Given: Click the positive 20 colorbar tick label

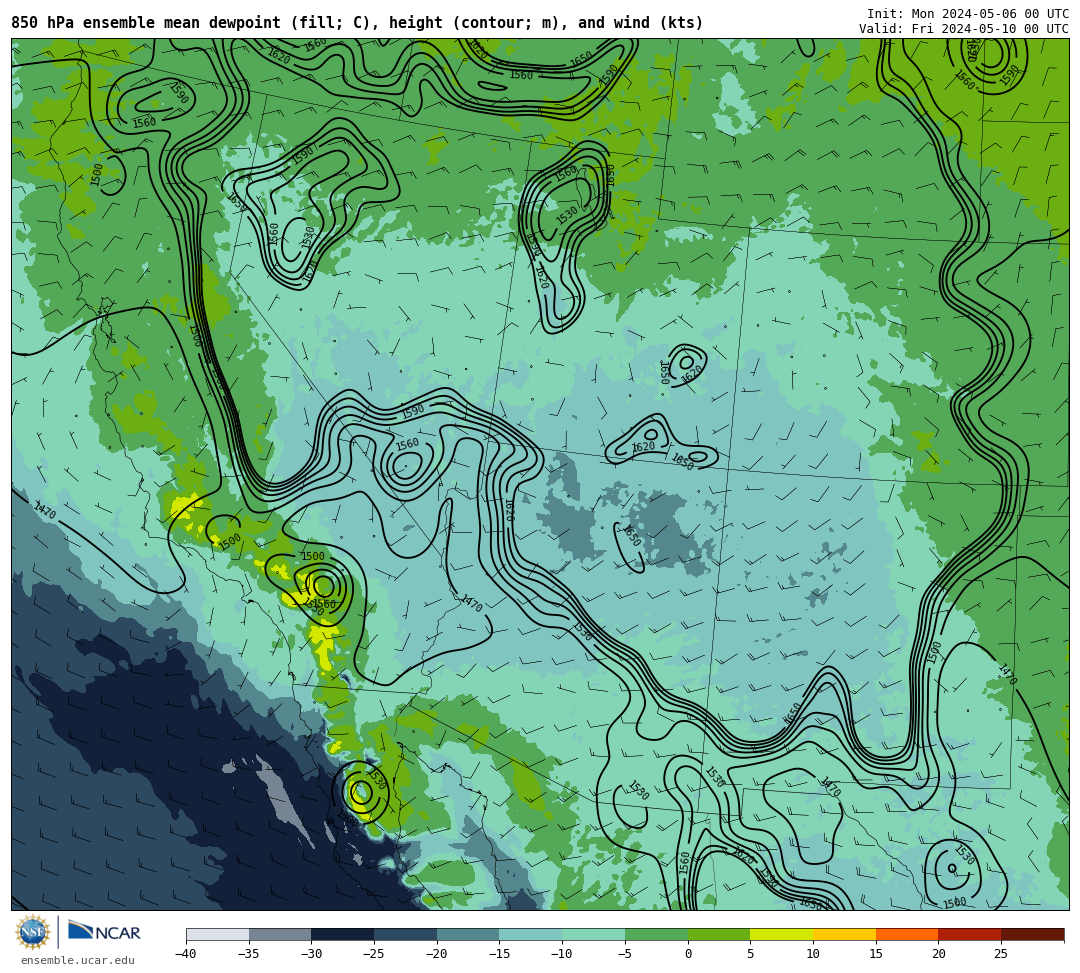Looking at the screenshot, I should coord(939,954).
